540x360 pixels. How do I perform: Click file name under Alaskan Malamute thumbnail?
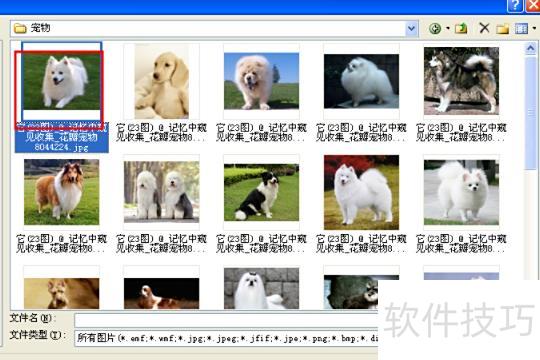click(461, 133)
